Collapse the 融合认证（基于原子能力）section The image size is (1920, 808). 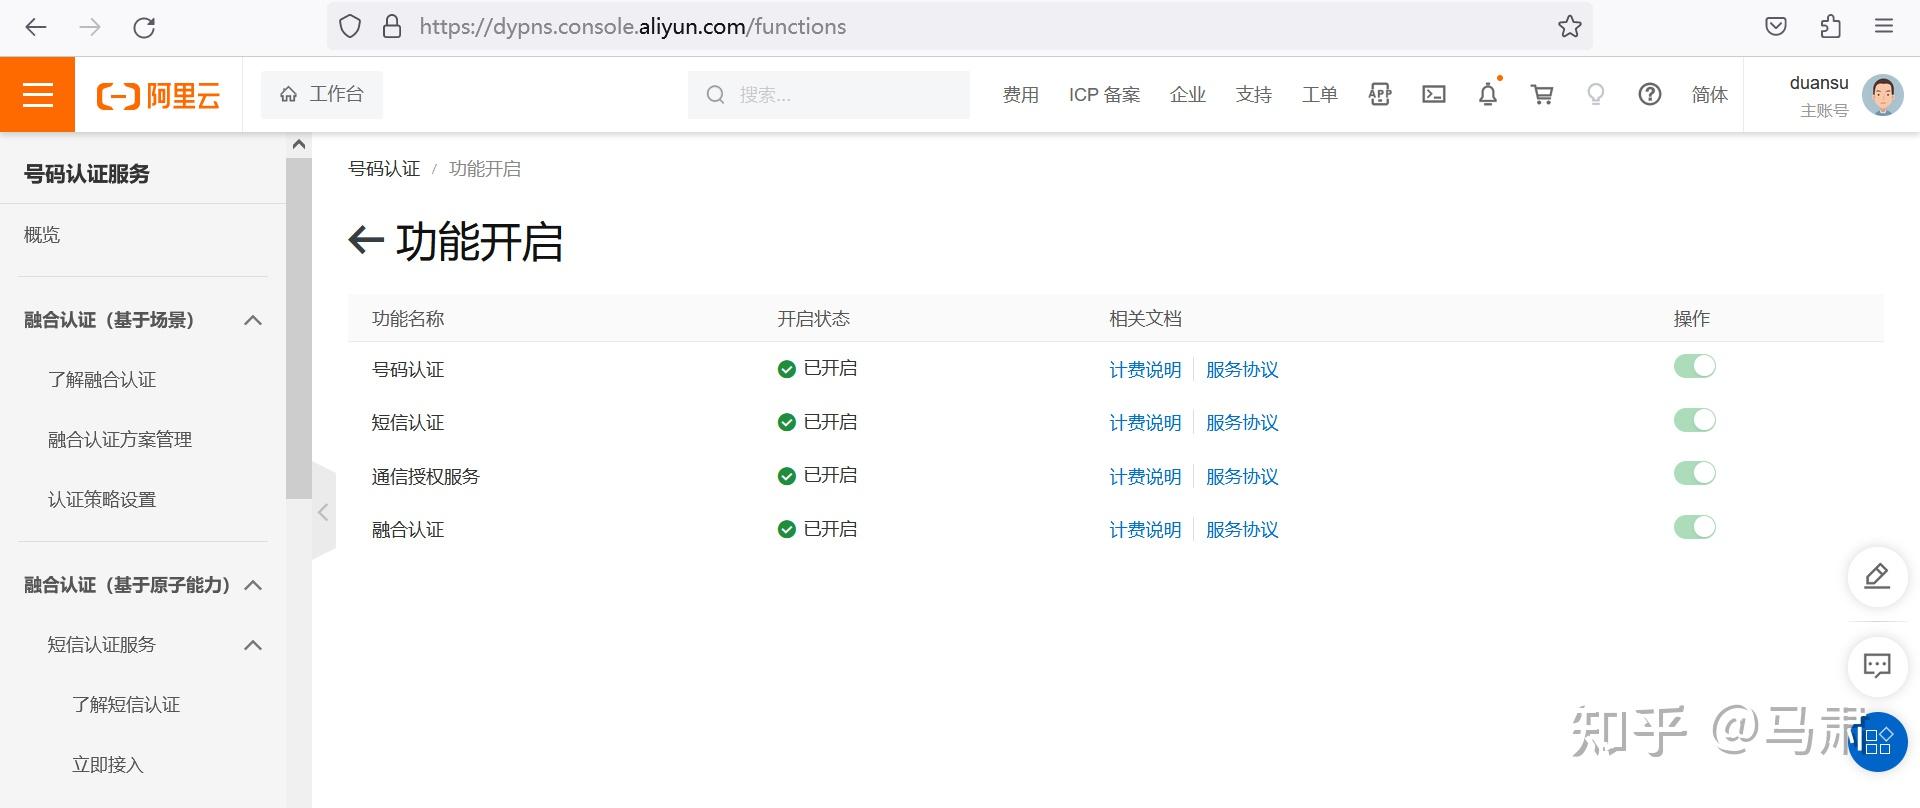pyautogui.click(x=253, y=585)
